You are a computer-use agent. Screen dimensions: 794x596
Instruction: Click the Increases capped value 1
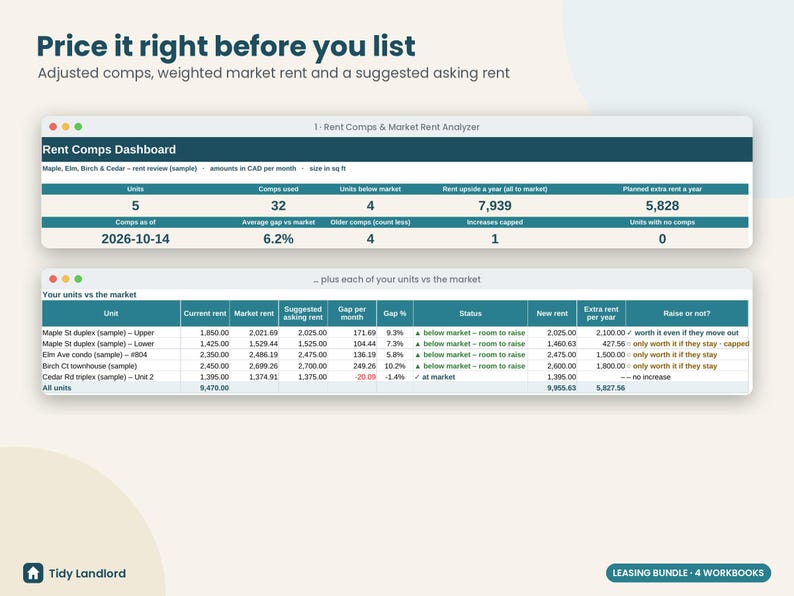click(x=495, y=239)
